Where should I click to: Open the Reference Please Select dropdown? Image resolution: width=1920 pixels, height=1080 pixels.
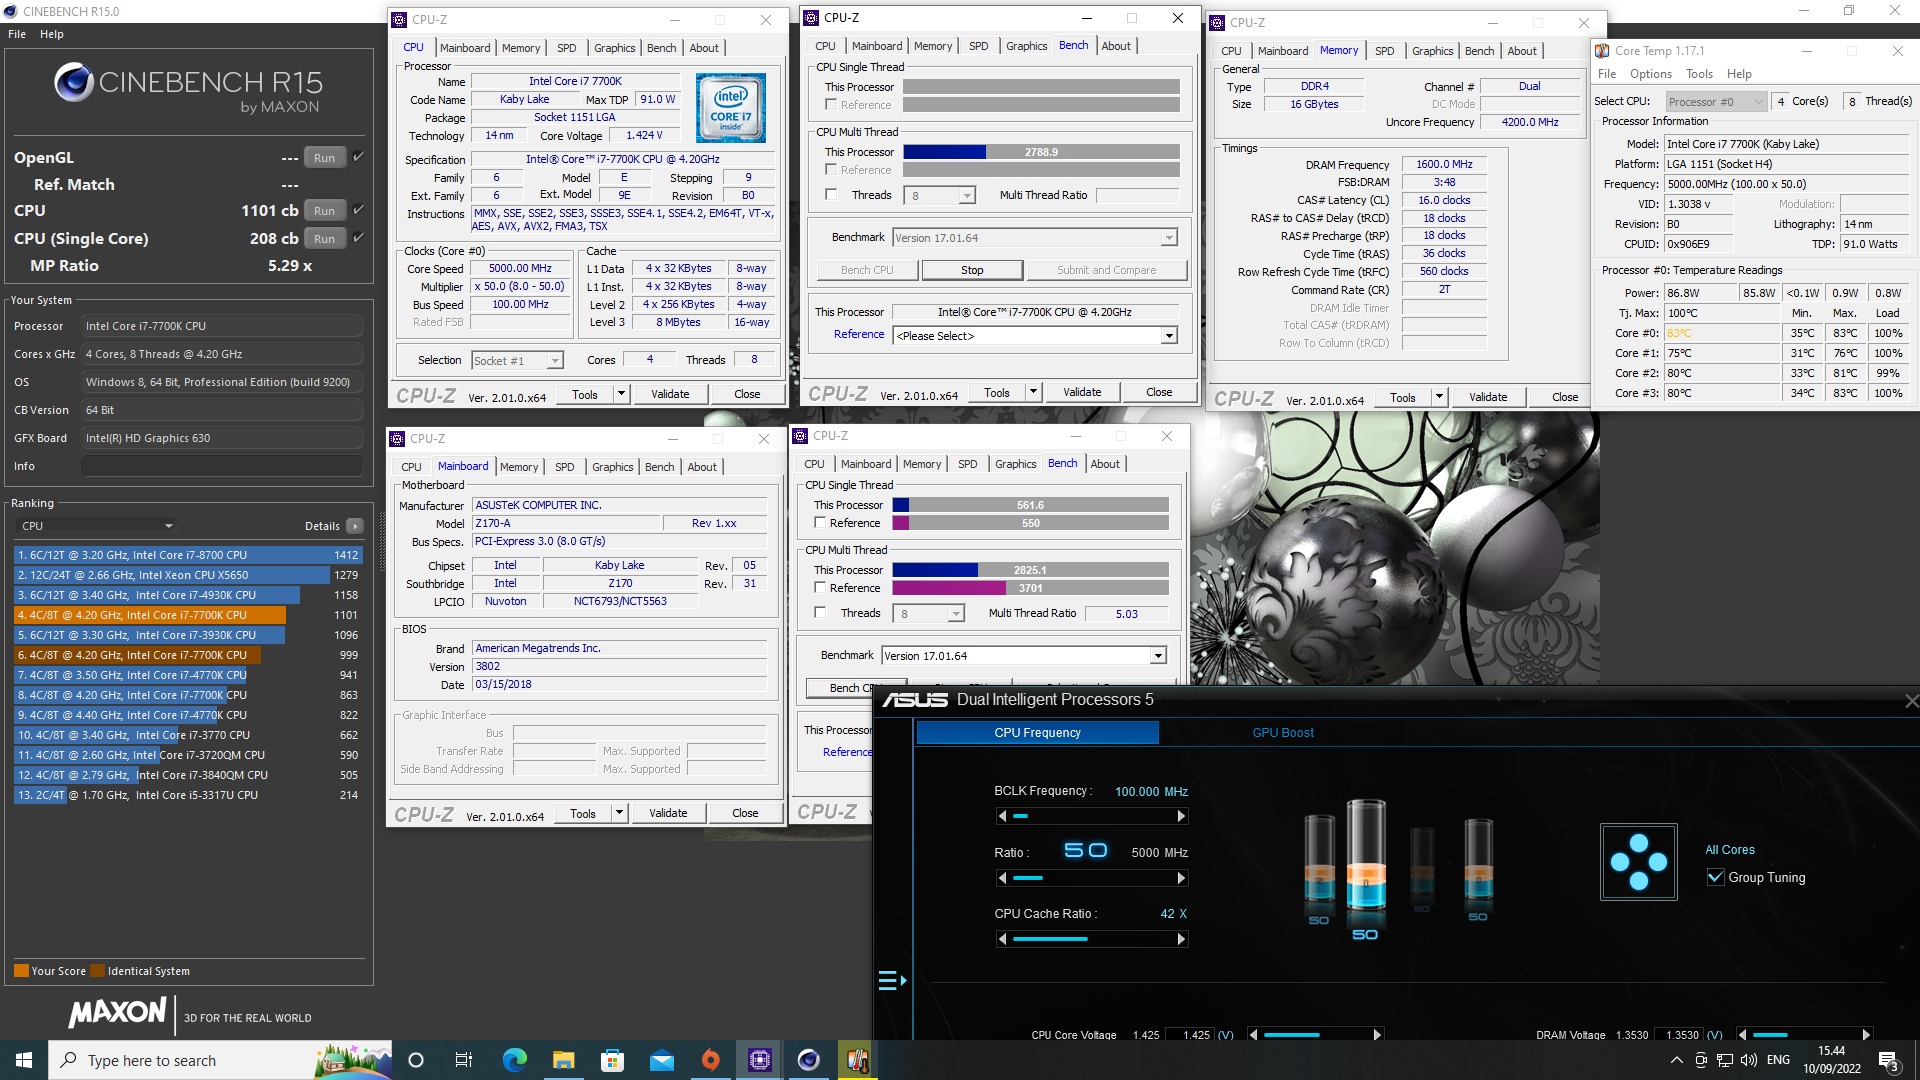1034,336
